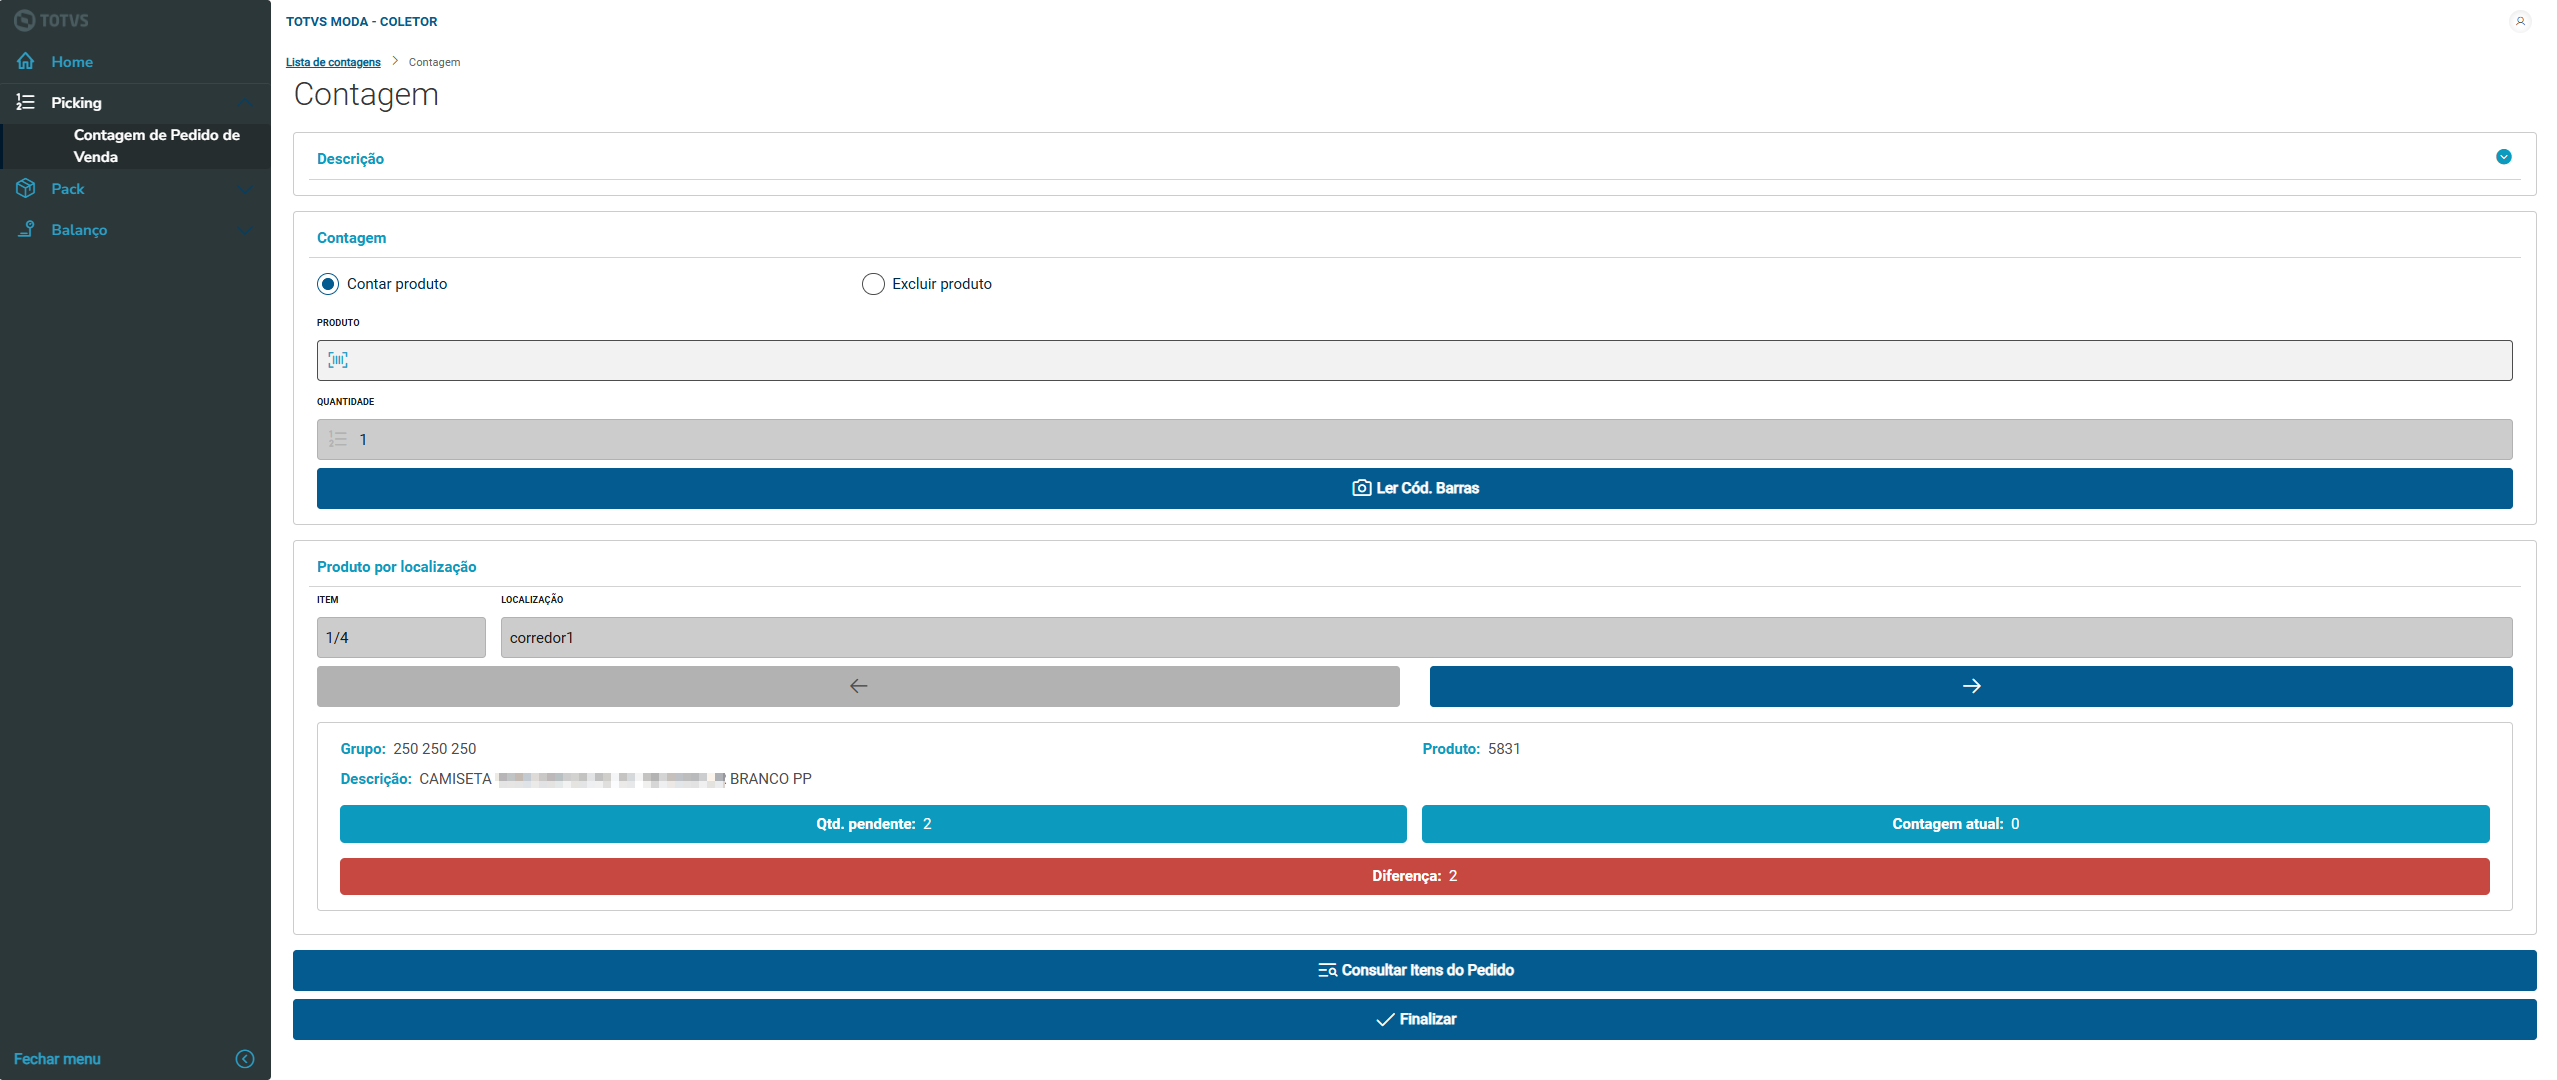This screenshot has height=1080, width=2557.
Task: Collapse sidebar with Fechar menu arrow icon
Action: 245,1058
